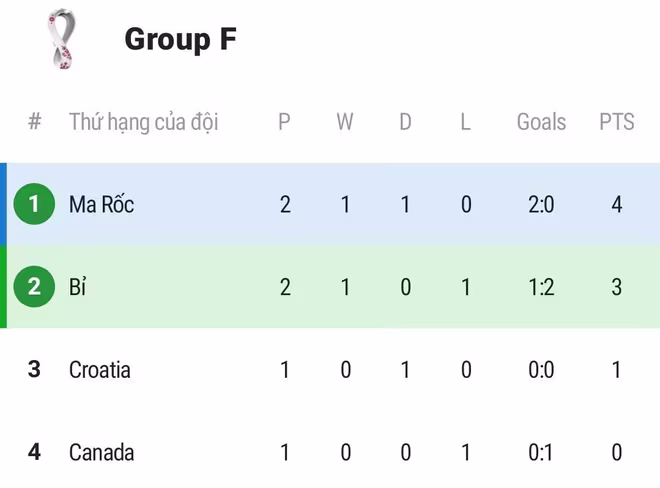This screenshot has width=660, height=488.
Task: Click the PTS column header
Action: click(616, 122)
